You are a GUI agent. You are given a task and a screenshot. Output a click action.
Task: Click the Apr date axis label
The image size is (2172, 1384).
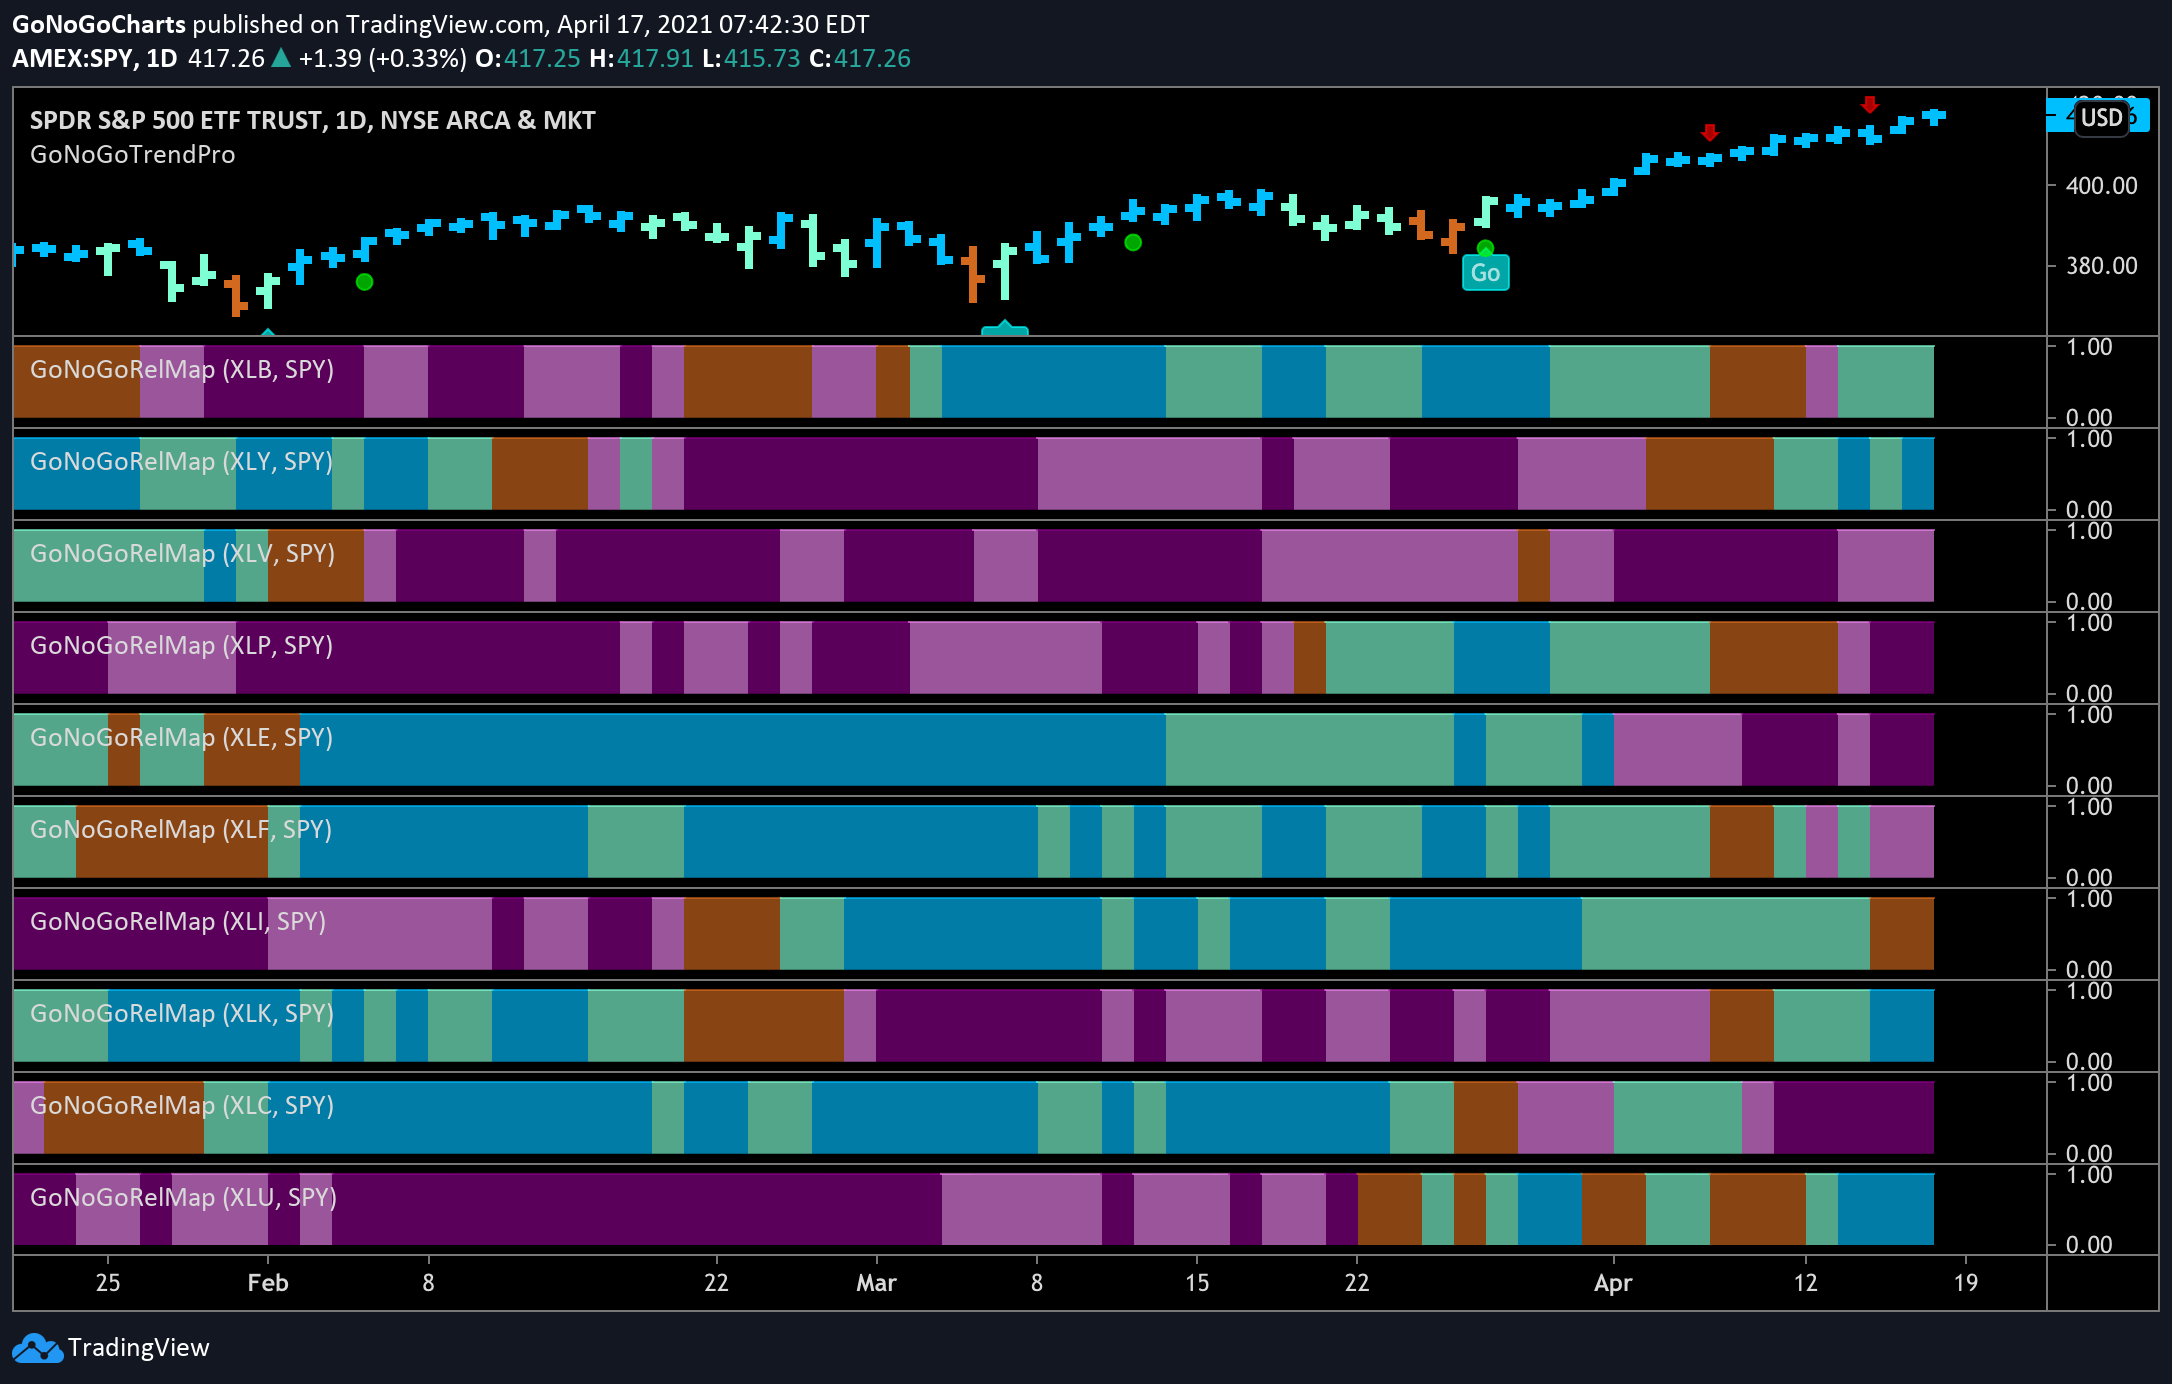pyautogui.click(x=1613, y=1283)
